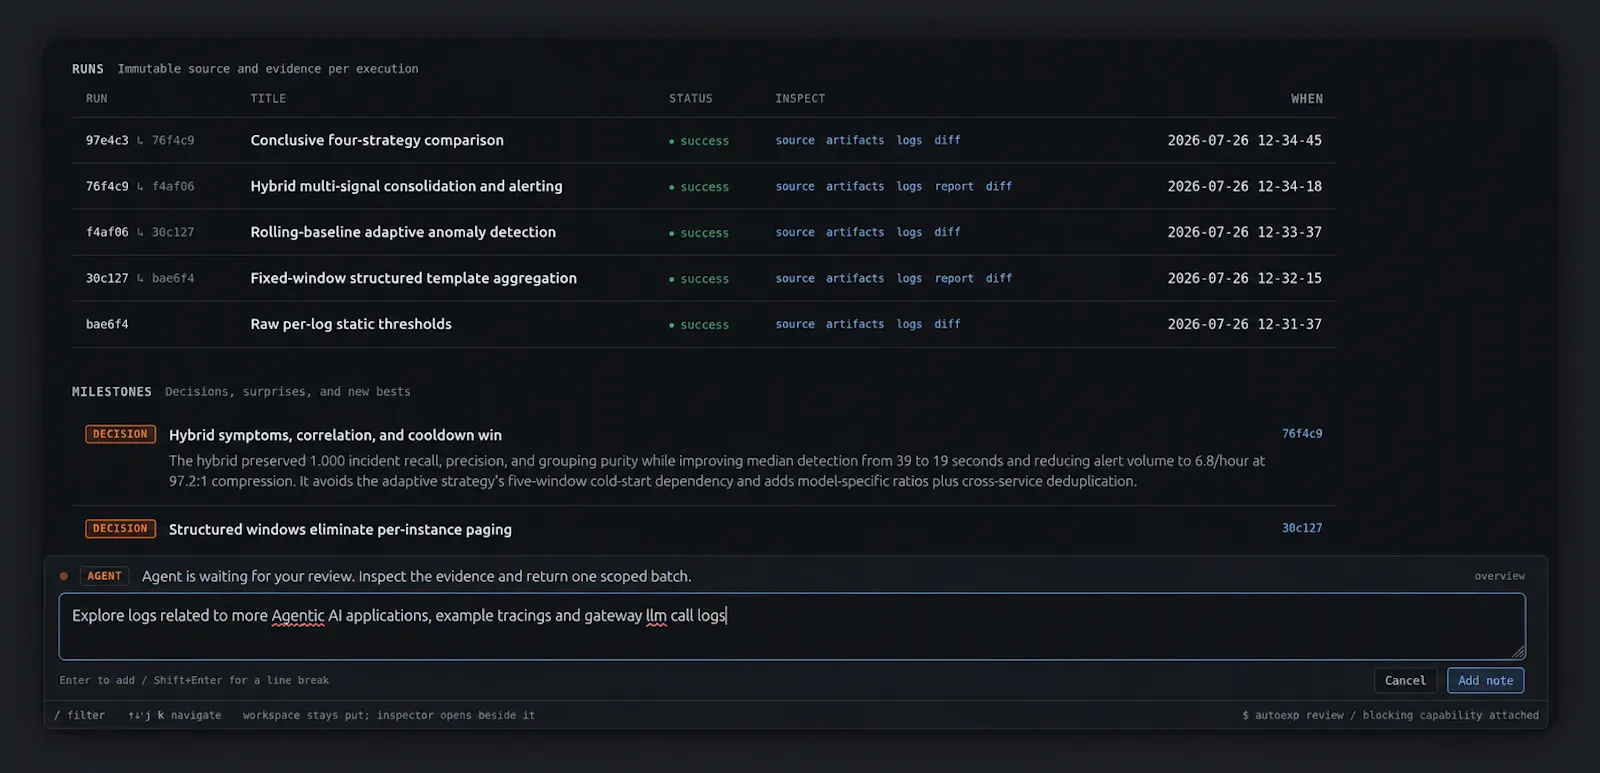
Task: Open diff for run bae6f4
Action: pos(947,324)
